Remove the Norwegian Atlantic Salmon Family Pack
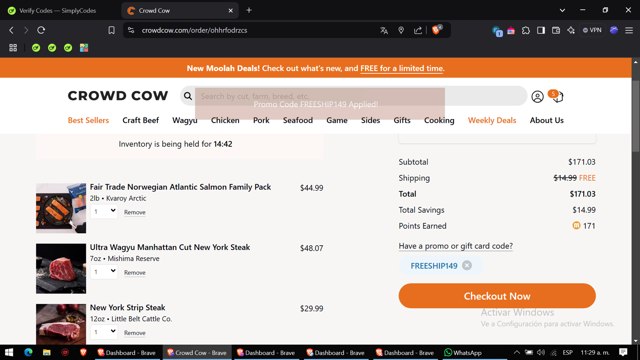Viewport: 640px width, 360px height. (135, 212)
